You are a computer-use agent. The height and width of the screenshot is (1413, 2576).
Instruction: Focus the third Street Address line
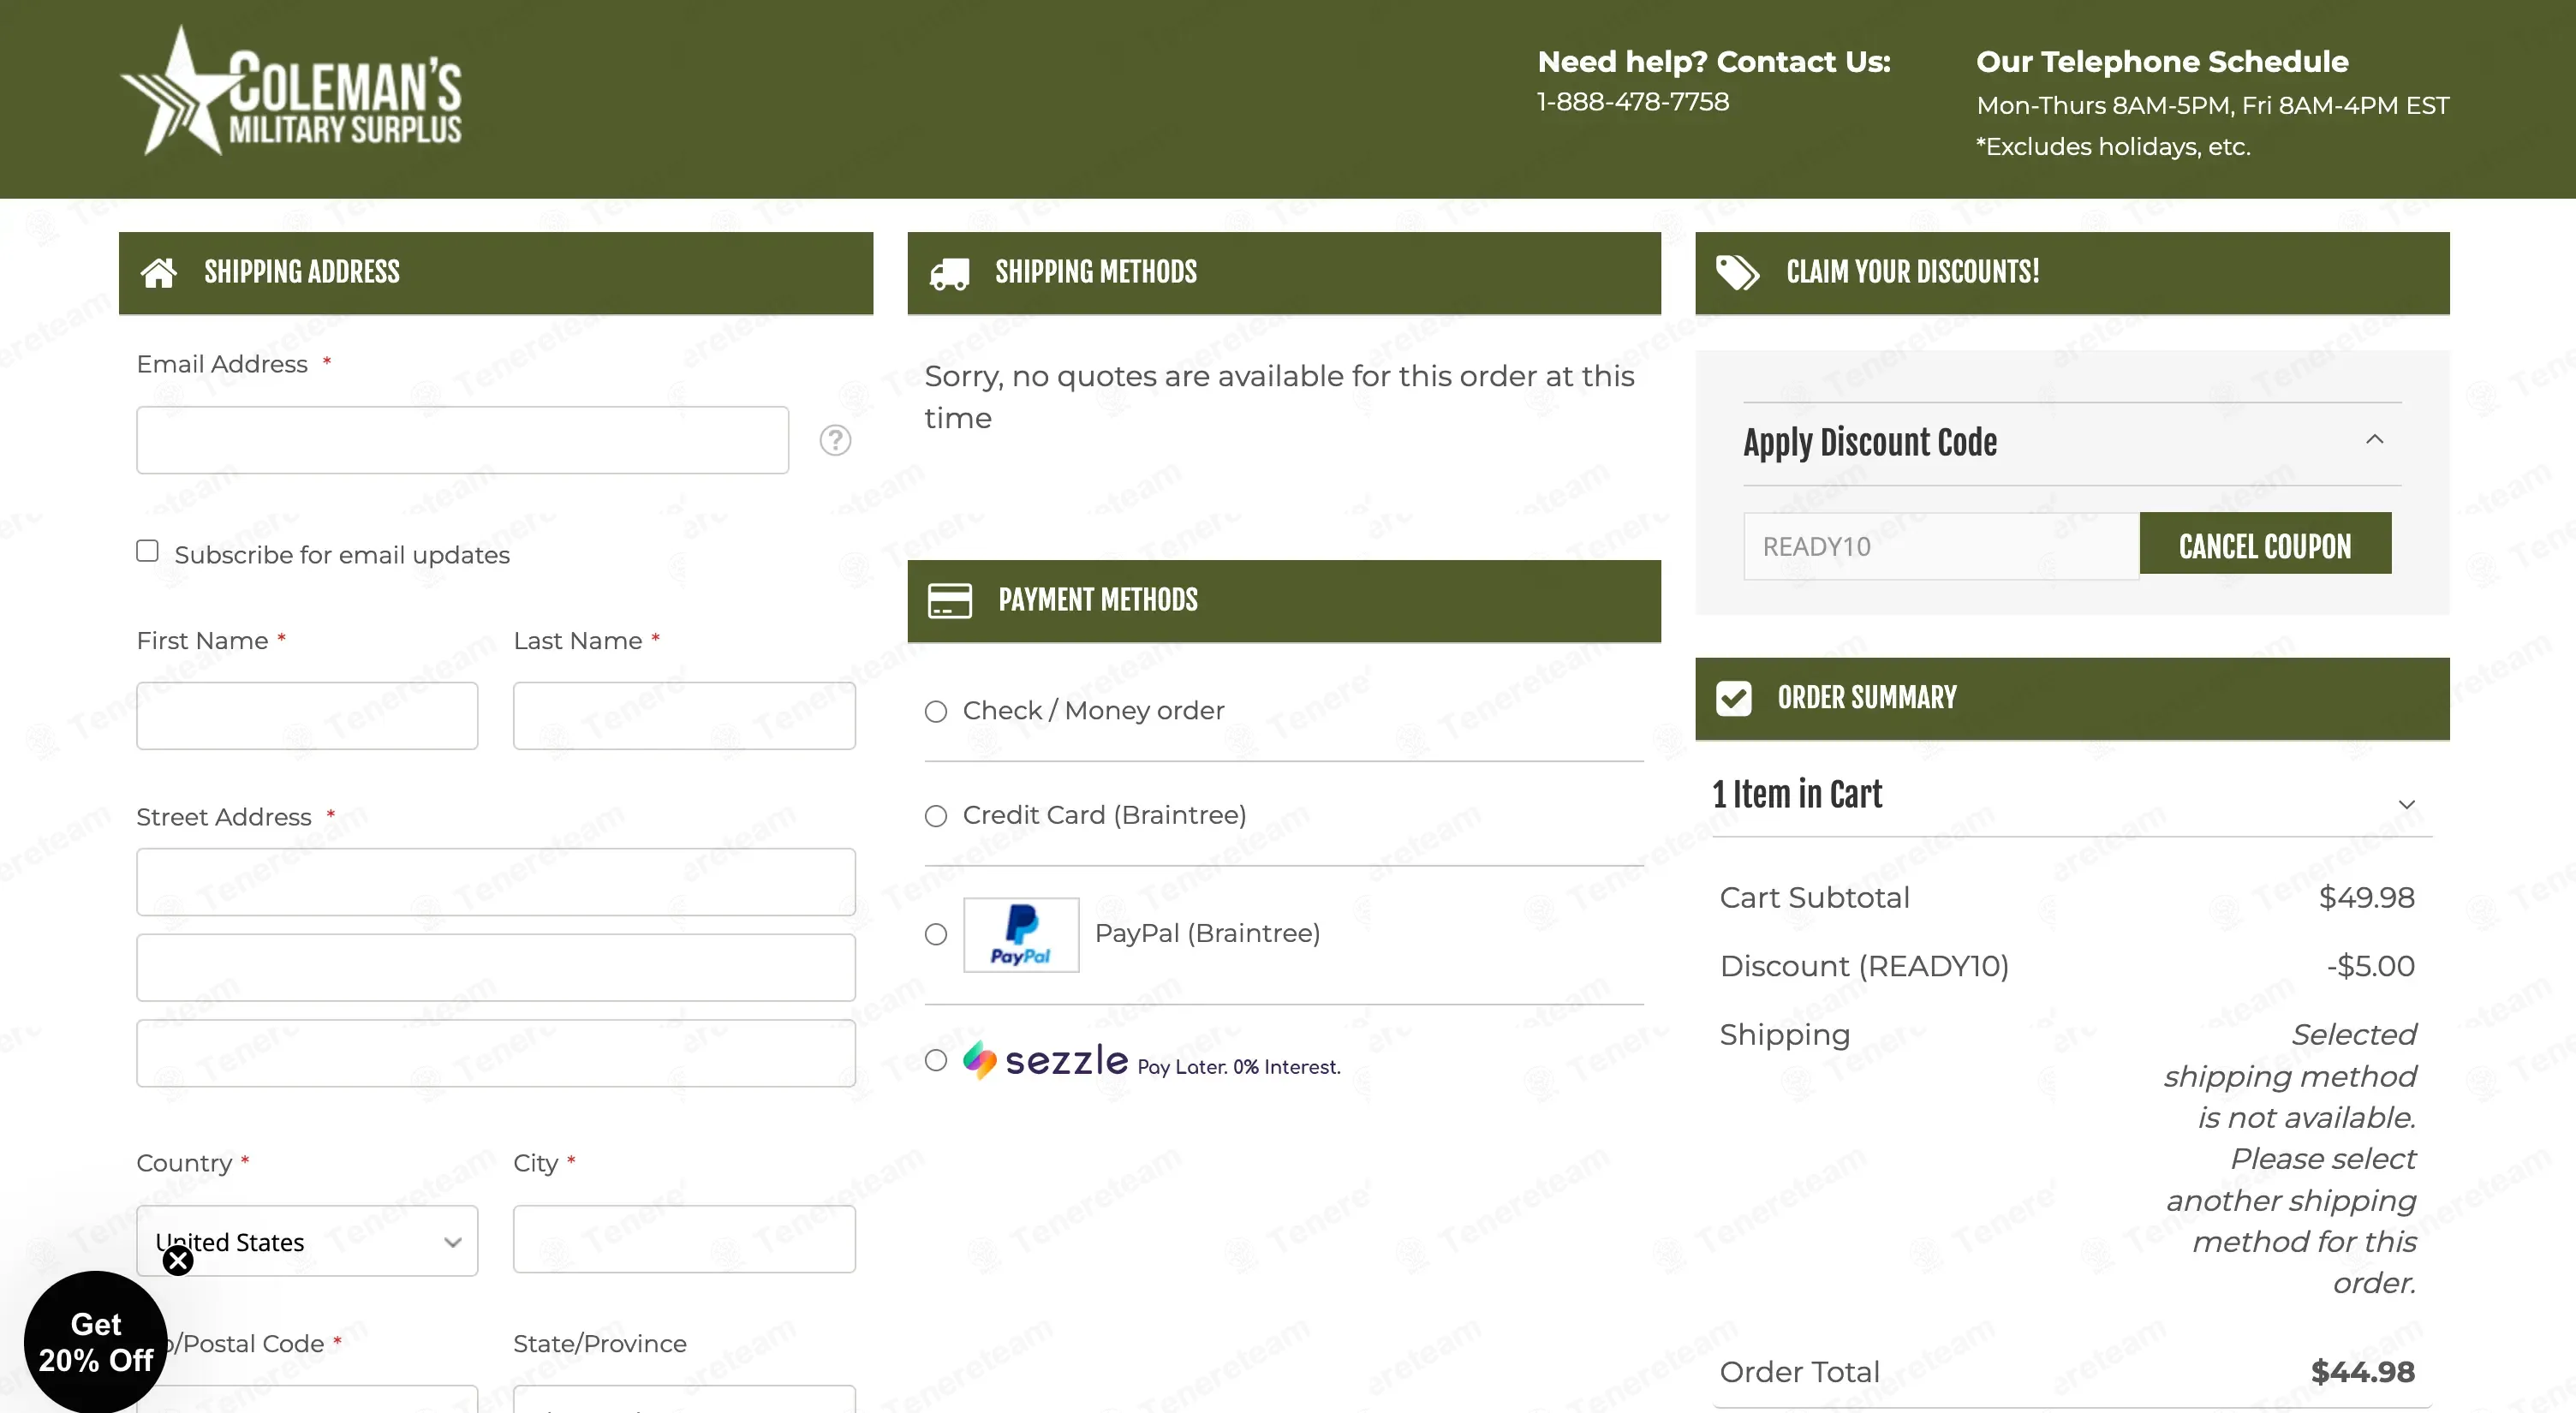click(496, 1053)
